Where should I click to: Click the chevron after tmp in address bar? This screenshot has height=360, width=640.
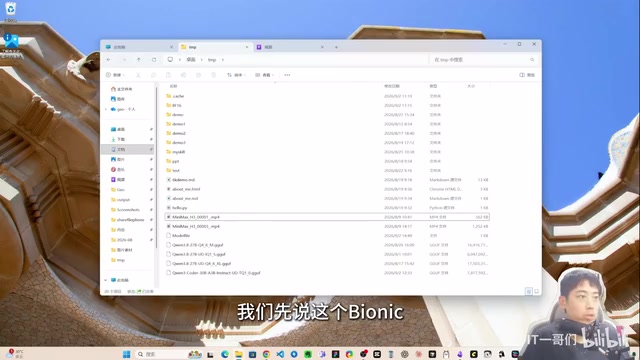click(223, 60)
